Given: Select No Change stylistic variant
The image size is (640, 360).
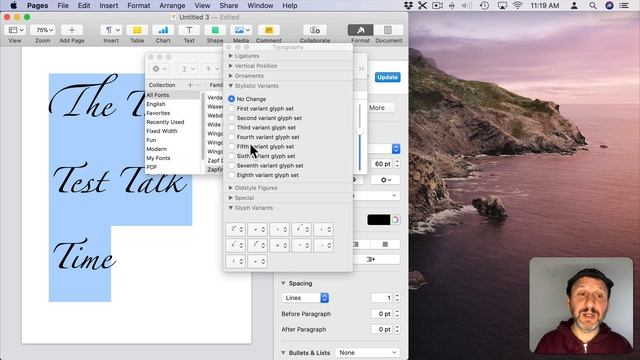Looking at the screenshot, I should point(231,99).
